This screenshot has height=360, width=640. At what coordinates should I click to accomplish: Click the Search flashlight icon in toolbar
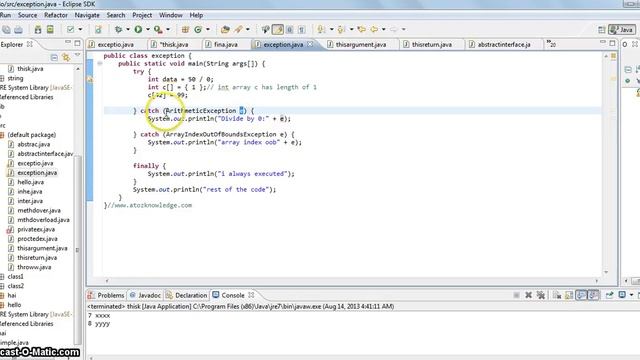pyautogui.click(x=238, y=29)
